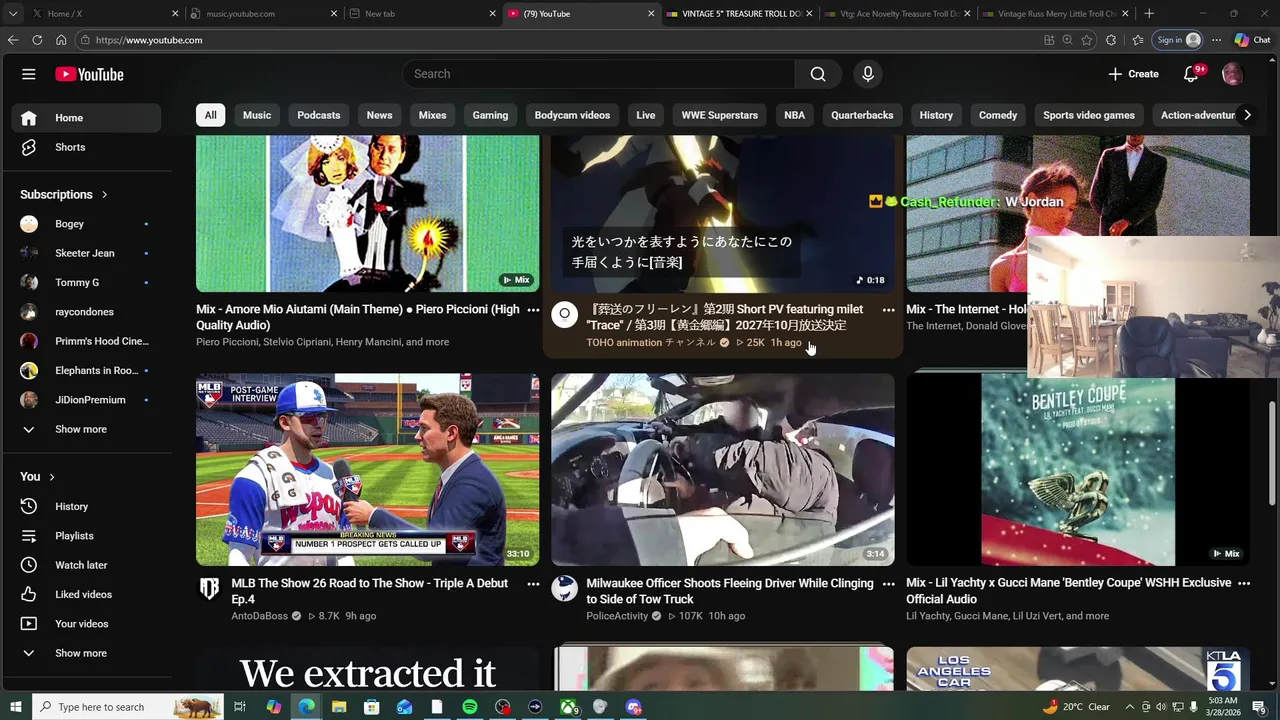Open Windows Start menu
1280x720 pixels.
[15, 707]
